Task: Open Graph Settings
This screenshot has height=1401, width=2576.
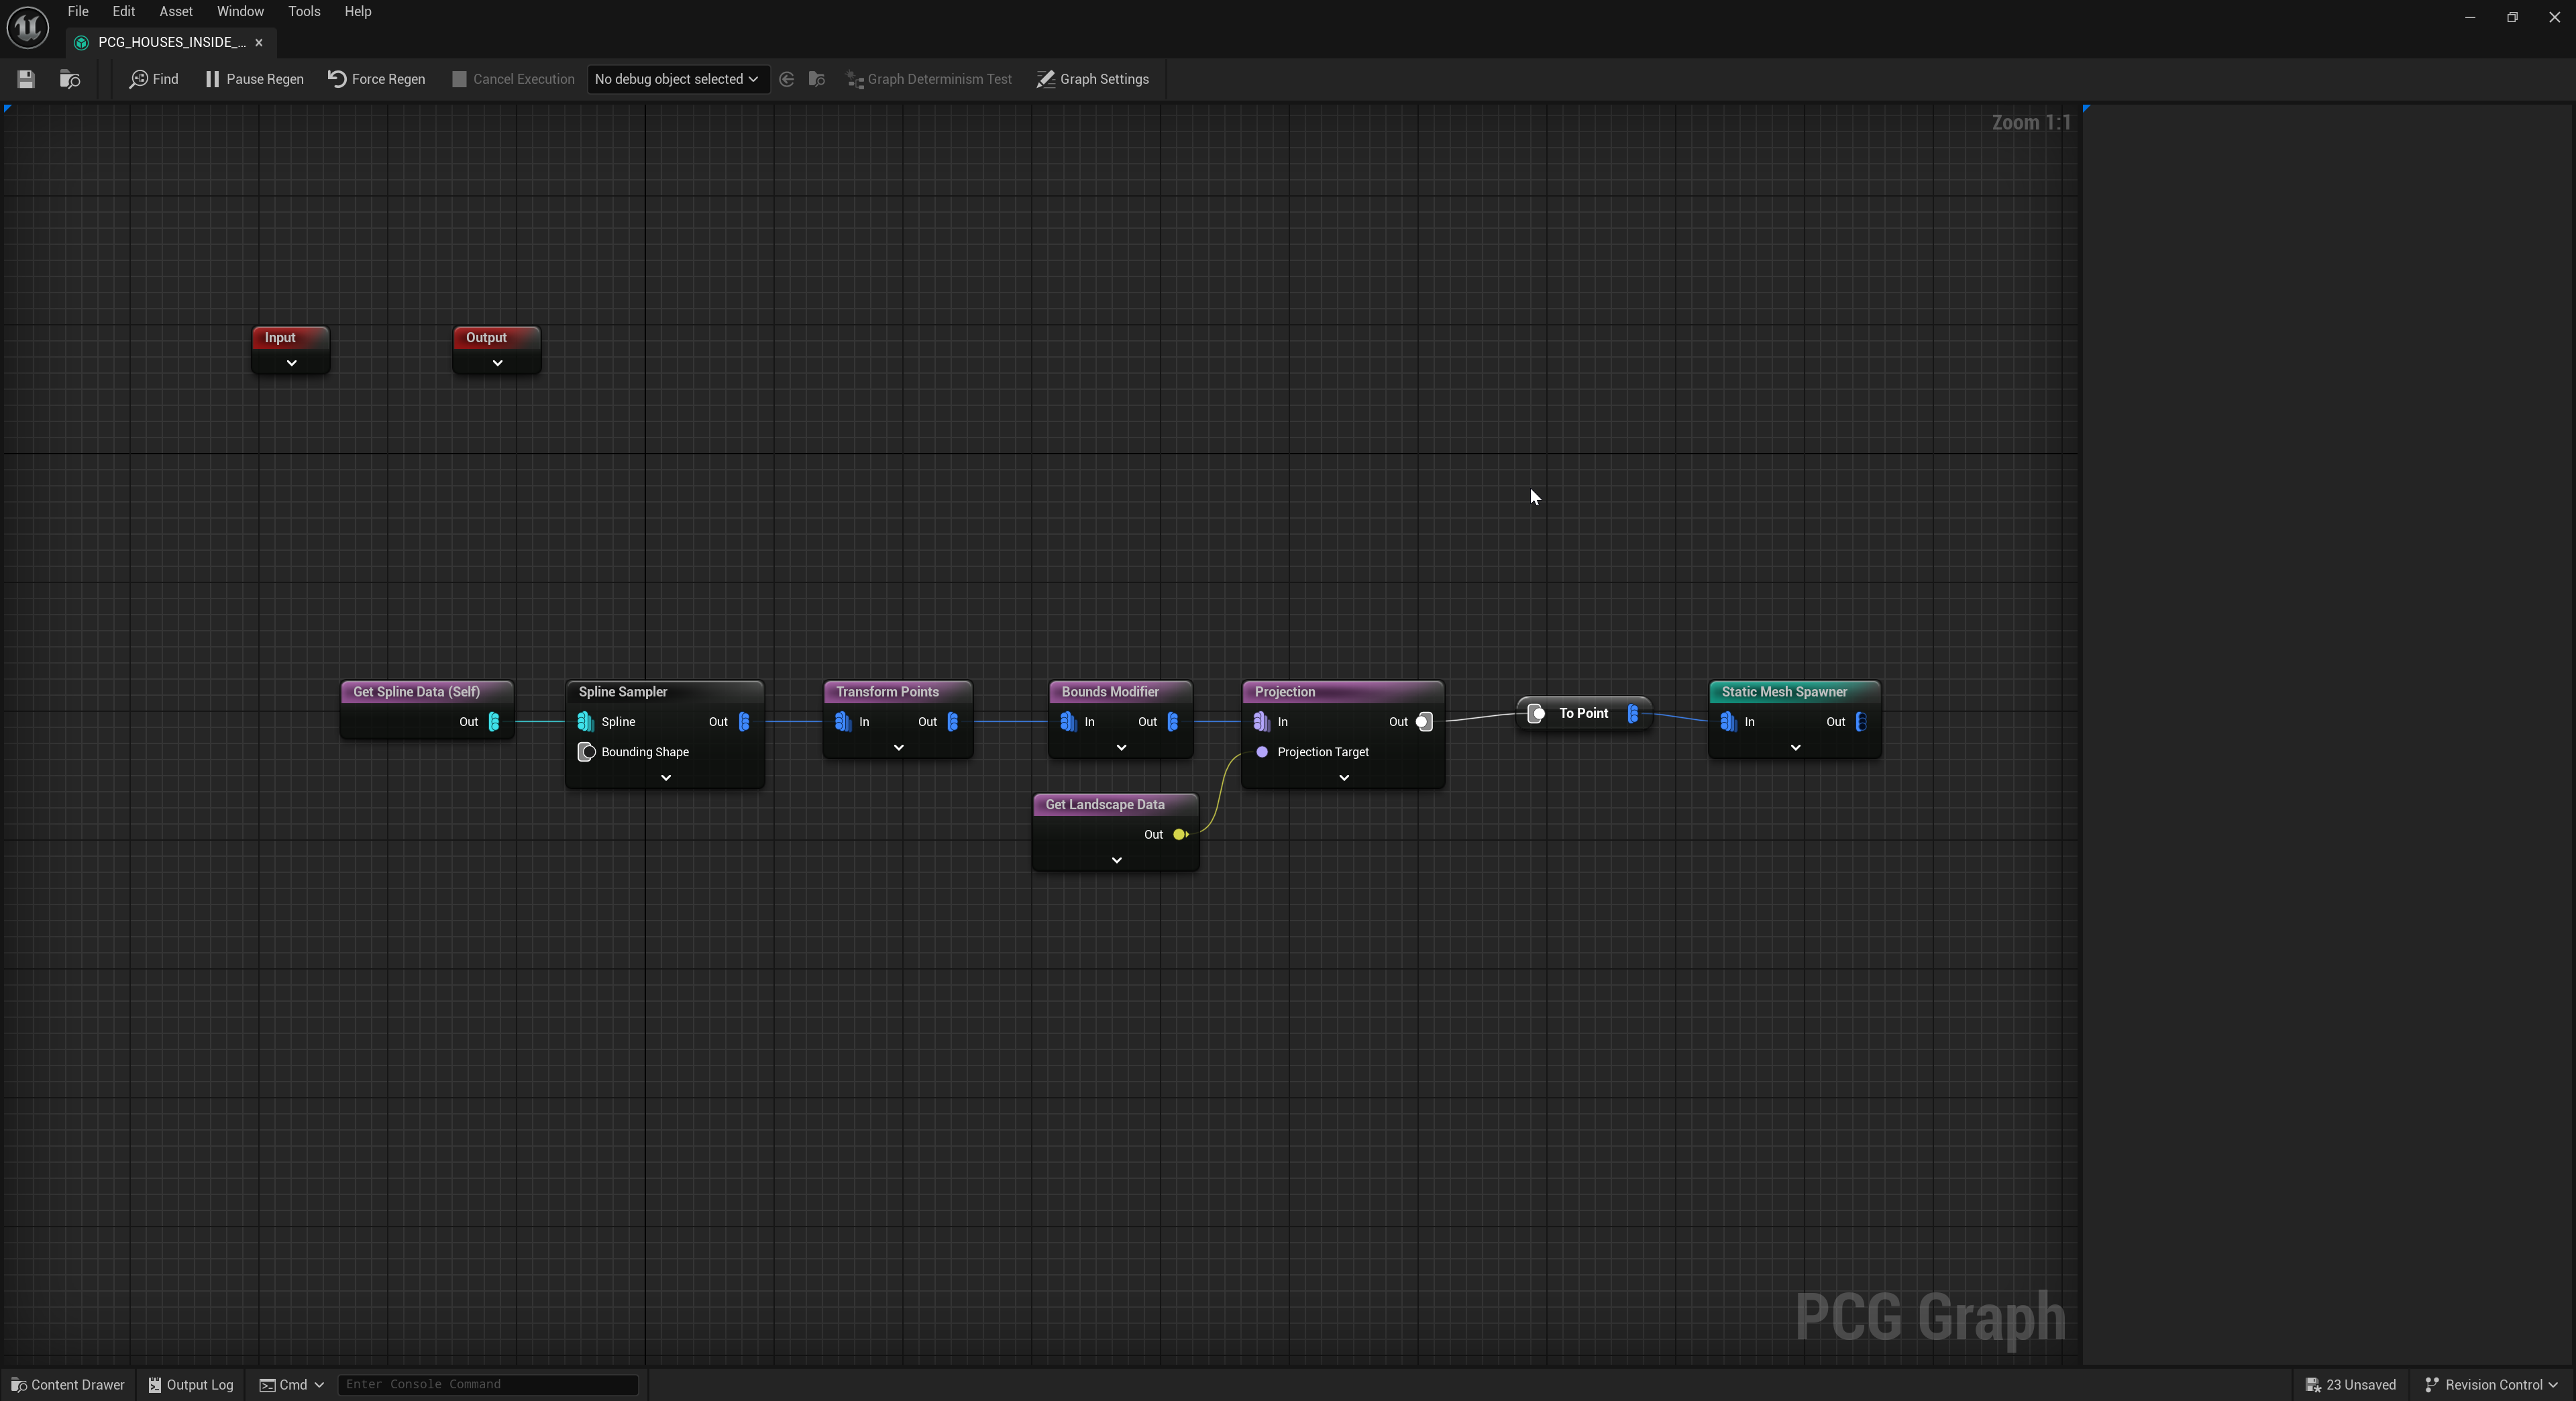Action: [1092, 79]
